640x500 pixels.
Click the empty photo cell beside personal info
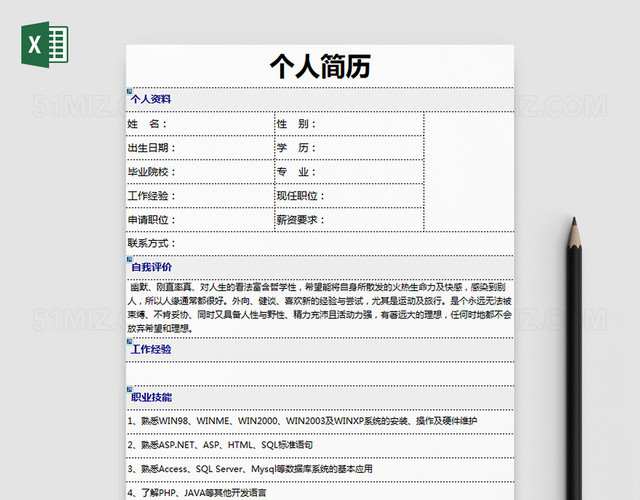point(469,172)
